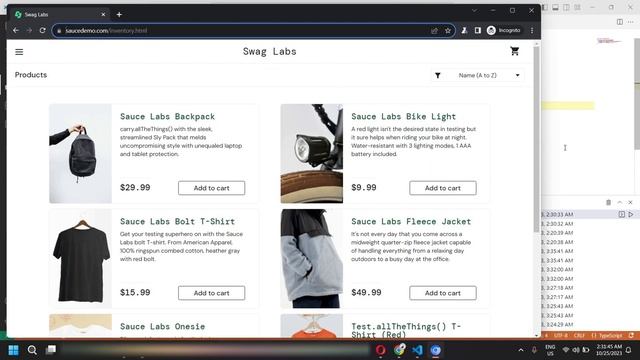Image resolution: width=640 pixels, height=360 pixels.
Task: Click the bike light product image
Action: tap(311, 153)
